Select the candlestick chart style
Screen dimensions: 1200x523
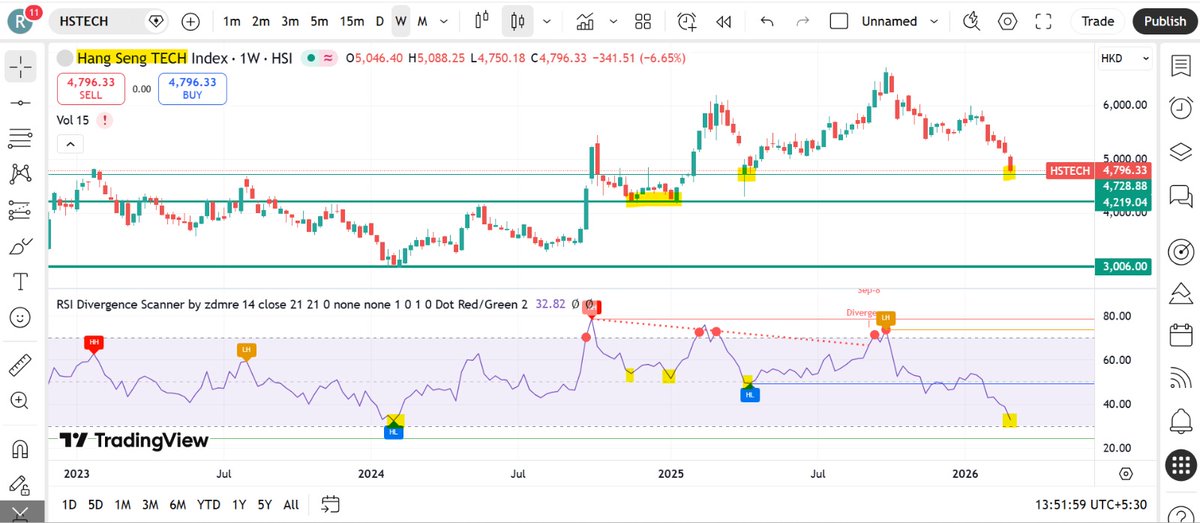517,21
